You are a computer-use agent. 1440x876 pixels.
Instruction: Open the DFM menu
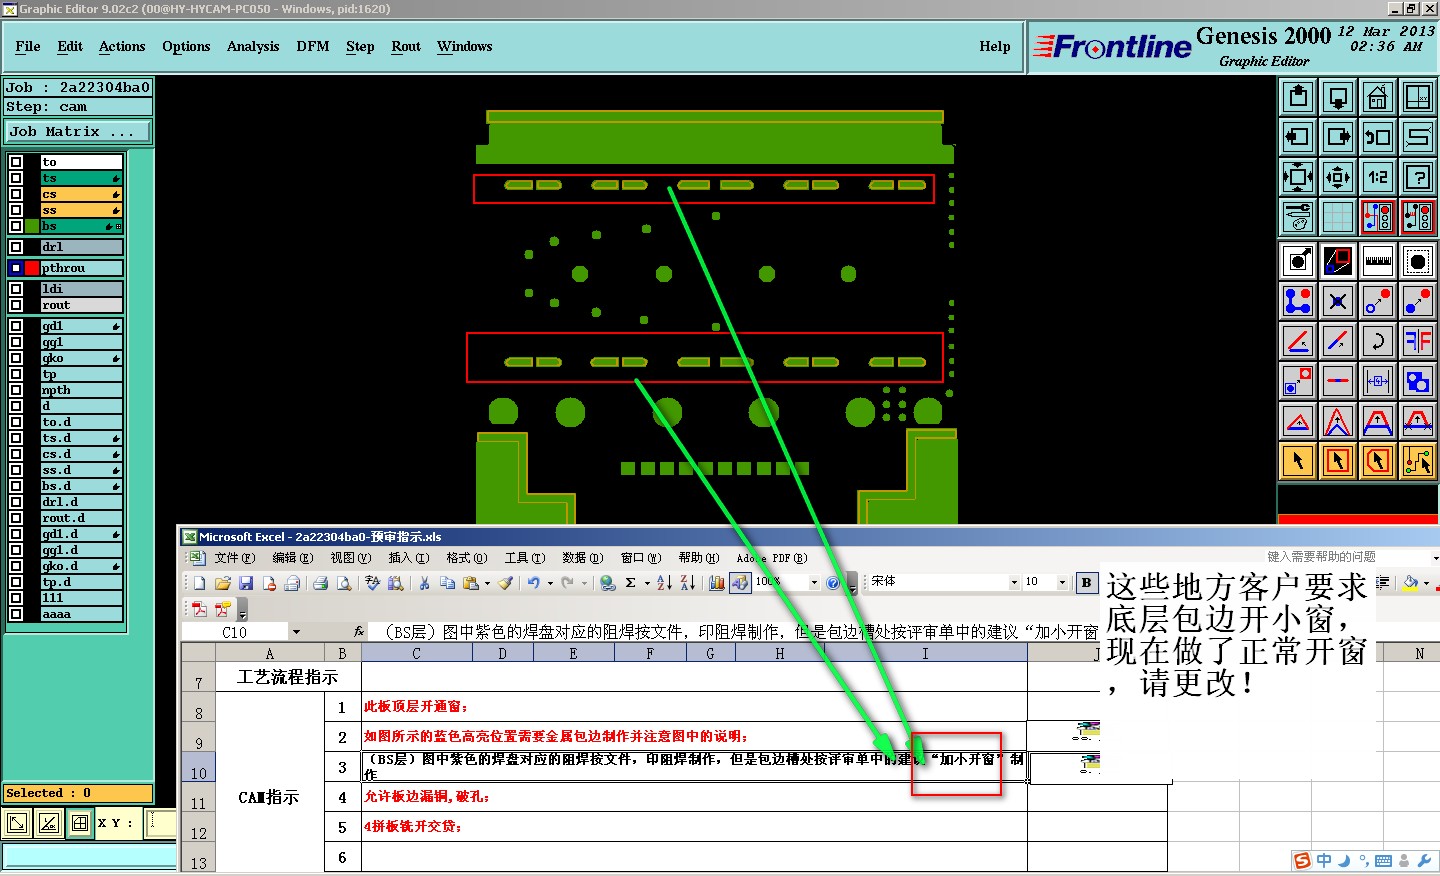point(313,46)
